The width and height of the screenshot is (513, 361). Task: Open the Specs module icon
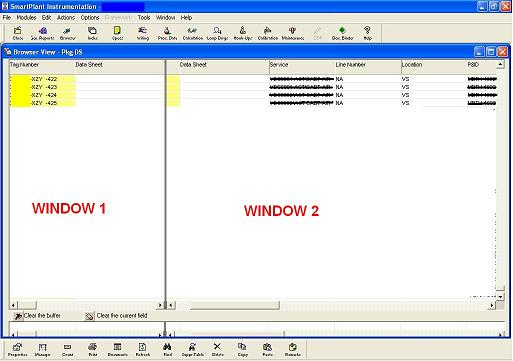117,33
